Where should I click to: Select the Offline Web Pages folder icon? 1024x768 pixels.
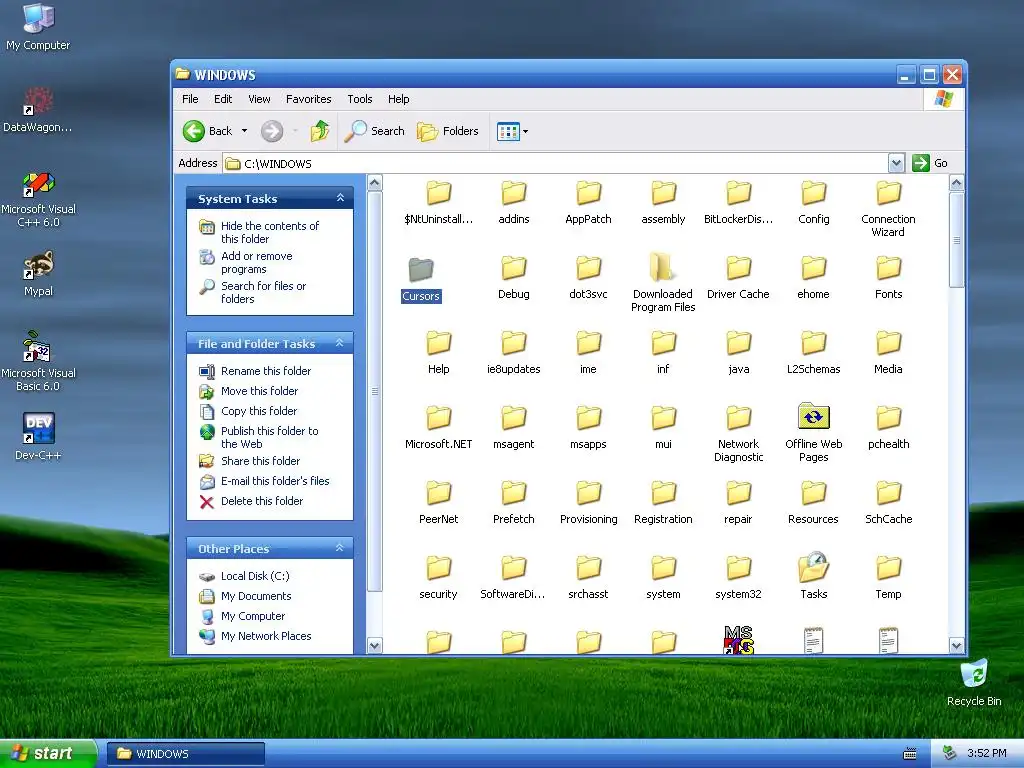[813, 417]
